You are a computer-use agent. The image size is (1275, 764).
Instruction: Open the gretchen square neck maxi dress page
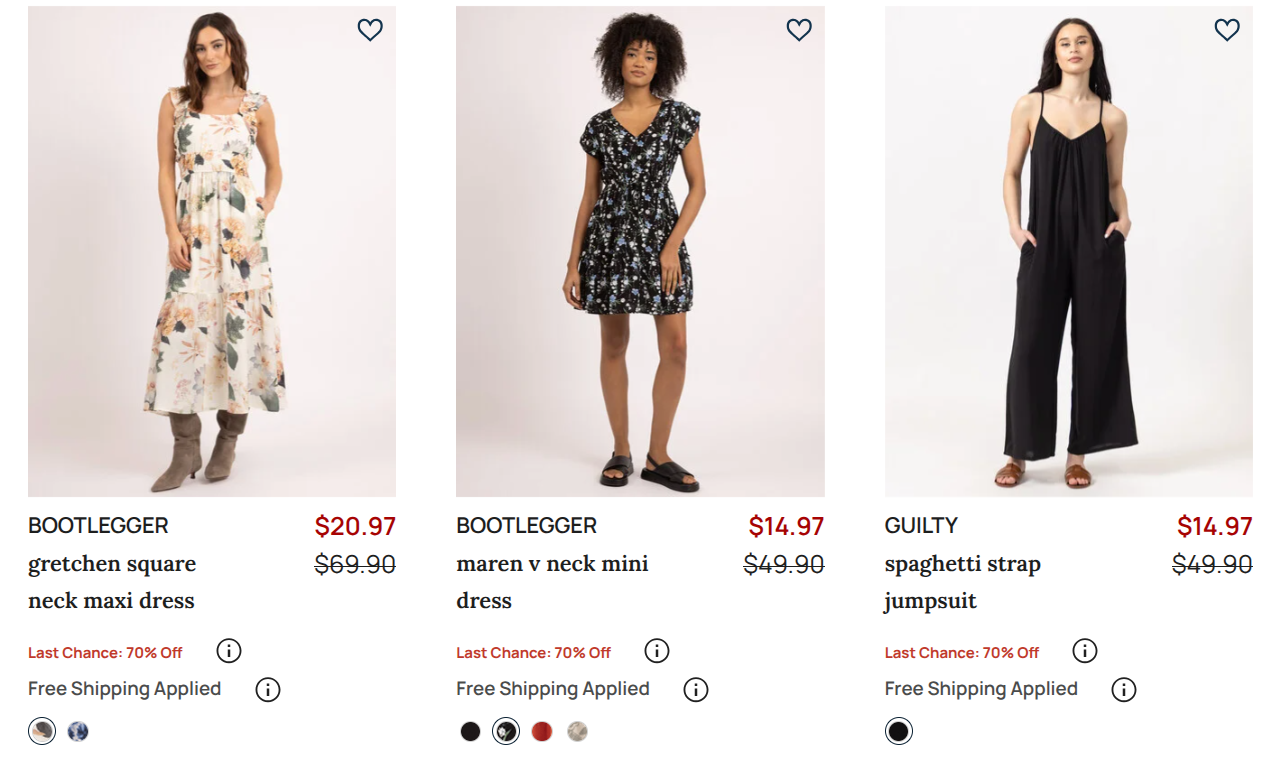pos(112,582)
